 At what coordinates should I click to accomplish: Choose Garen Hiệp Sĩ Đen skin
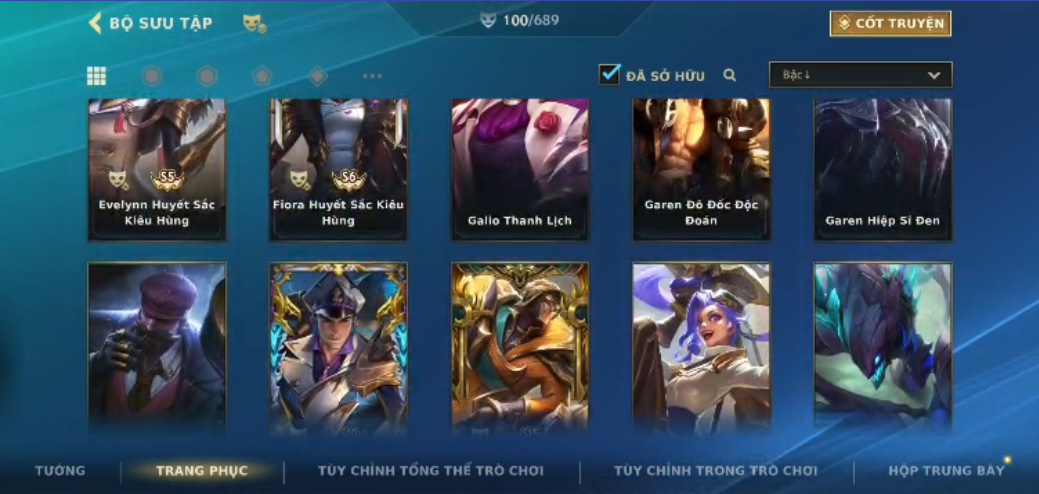883,170
